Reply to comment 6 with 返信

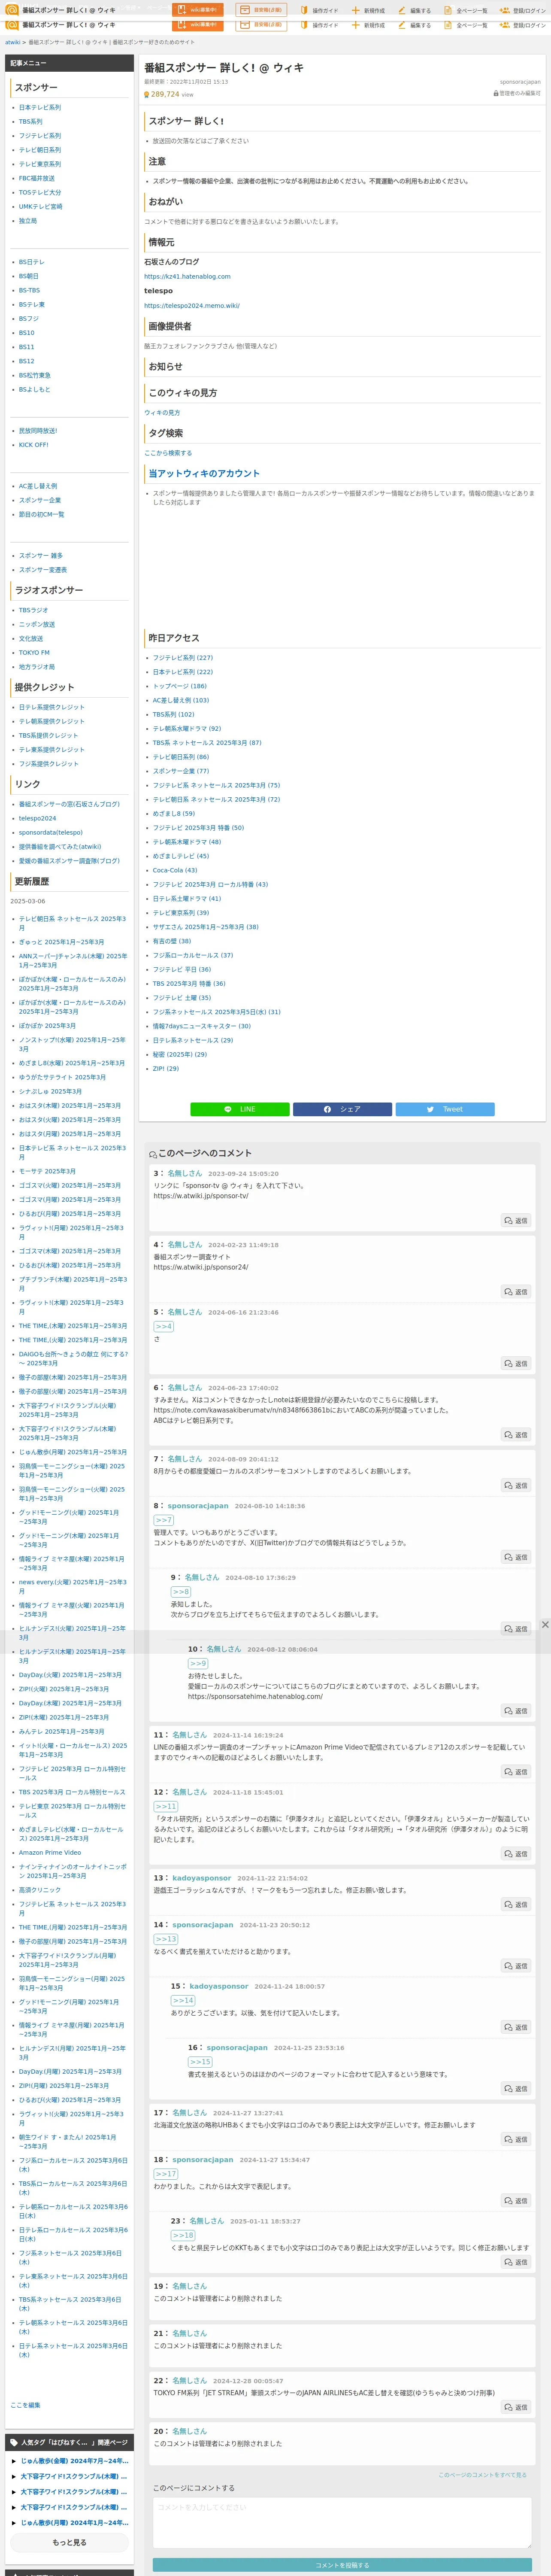pos(516,1435)
